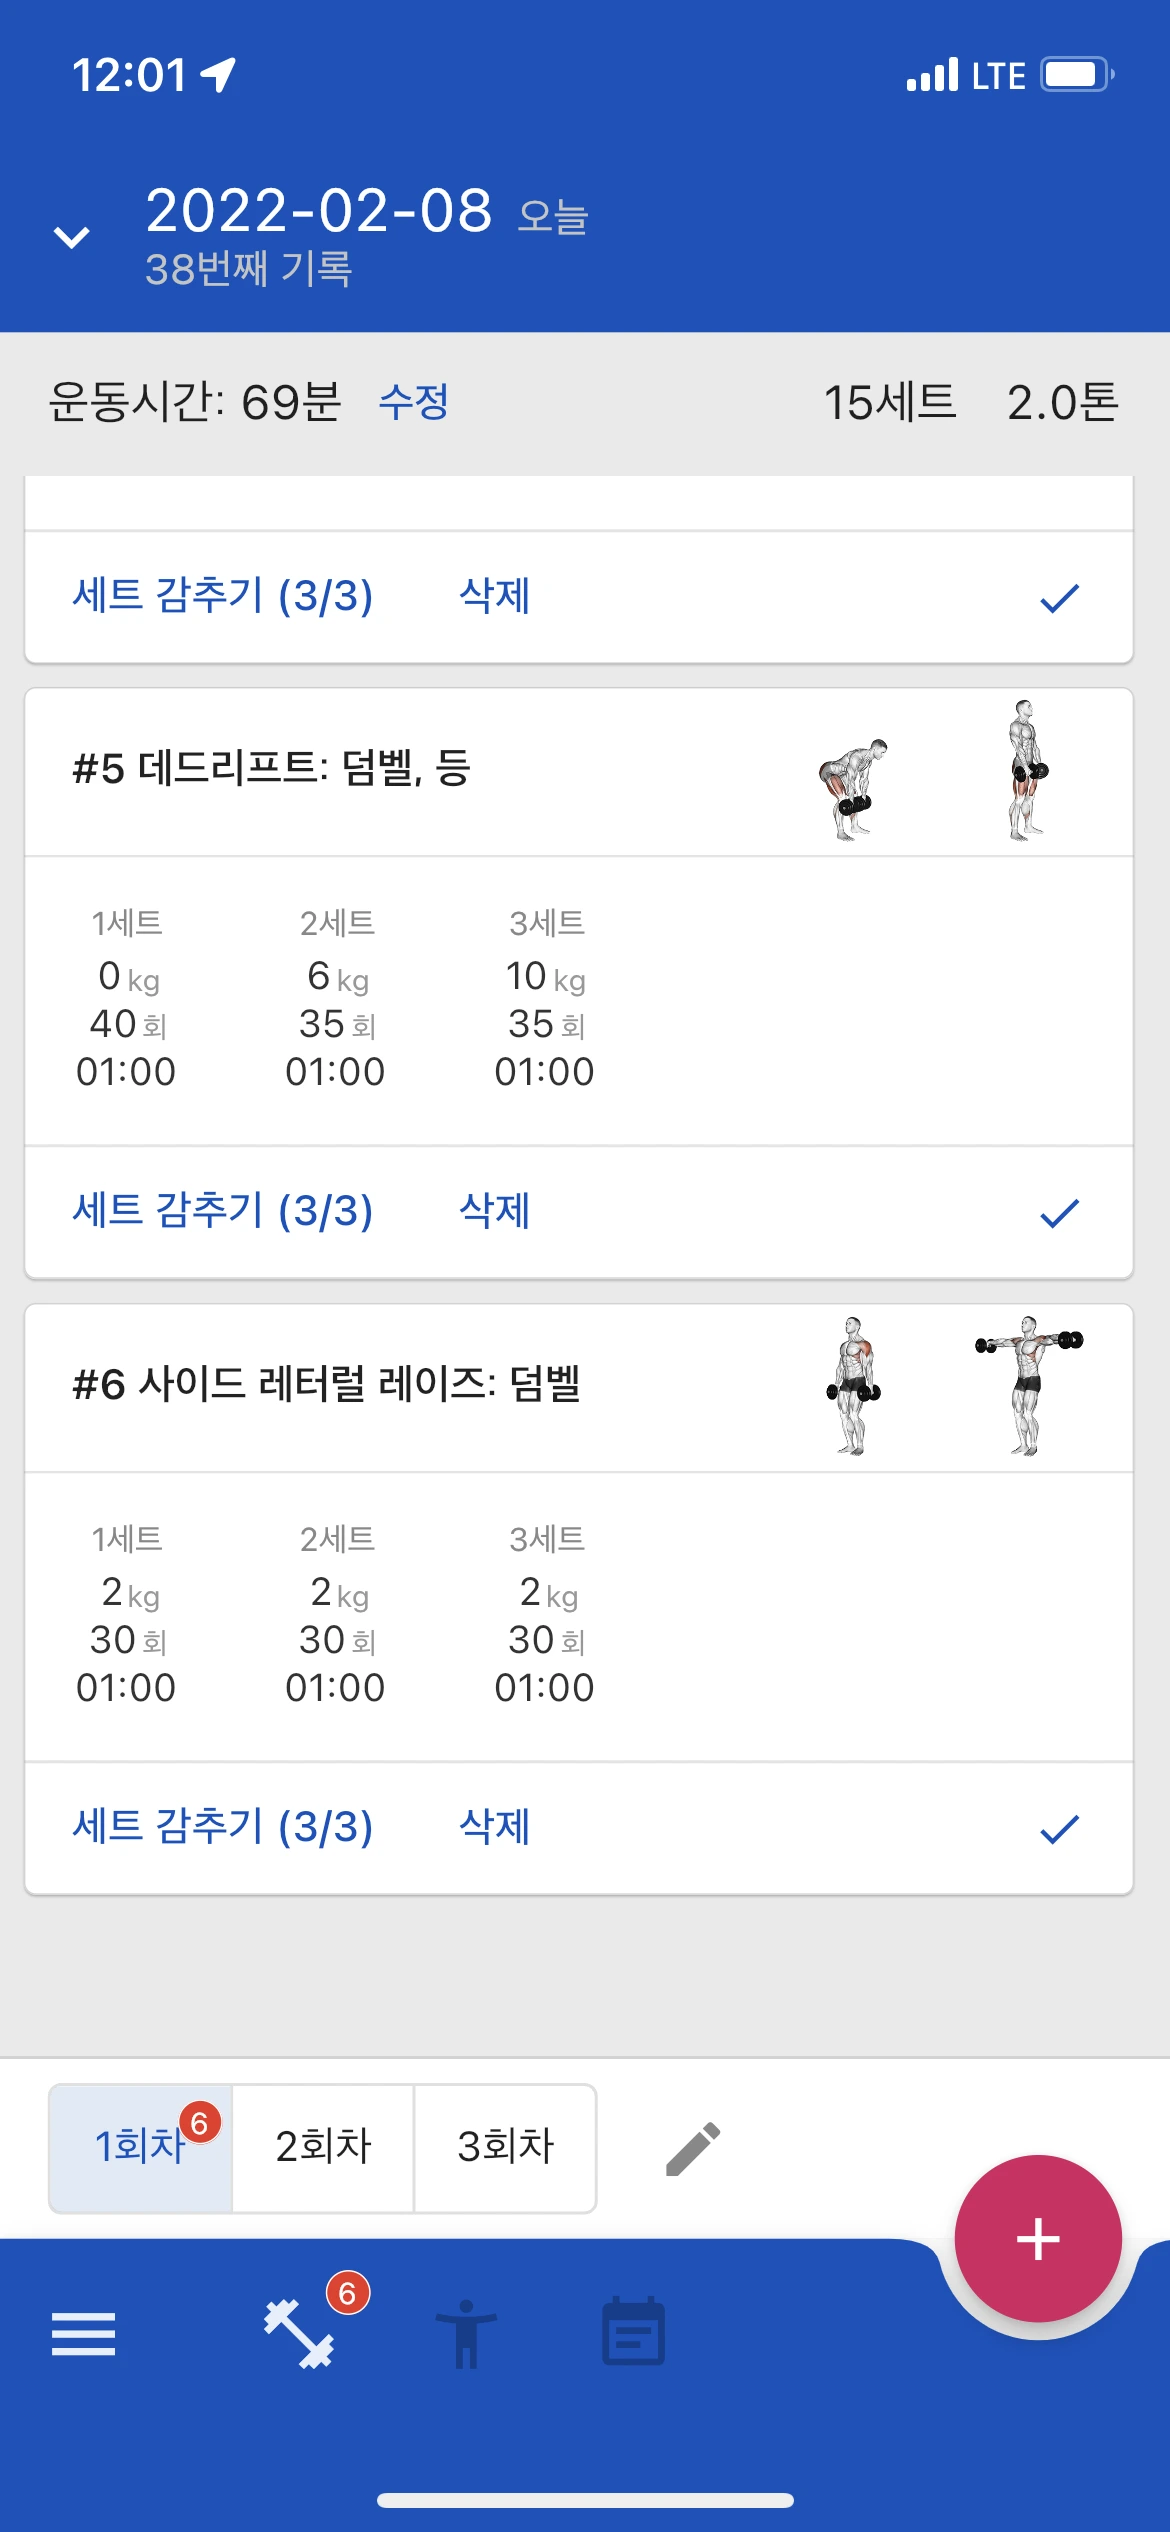Expand the date dropdown chevron

[71, 237]
